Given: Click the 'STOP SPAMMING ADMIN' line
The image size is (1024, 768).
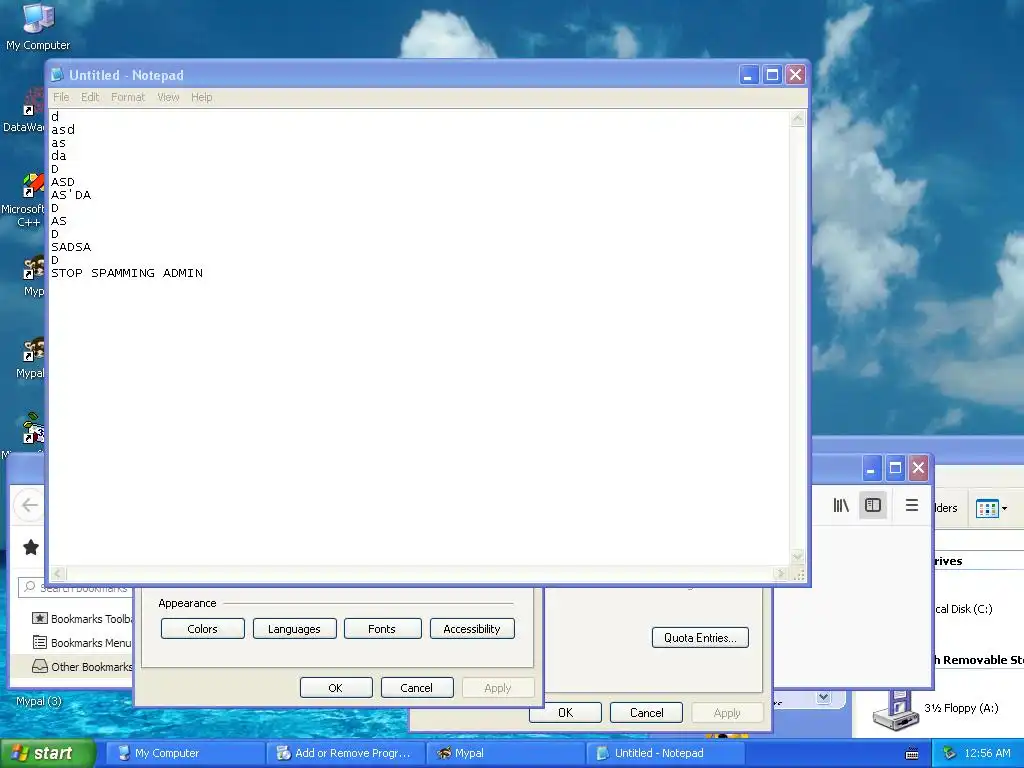Looking at the screenshot, I should (x=127, y=273).
